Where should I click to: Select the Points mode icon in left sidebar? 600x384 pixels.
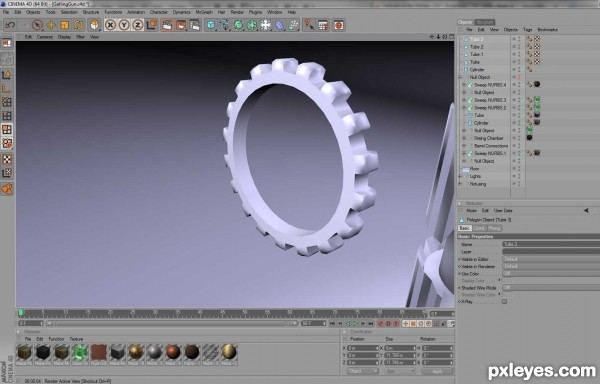[x=7, y=102]
